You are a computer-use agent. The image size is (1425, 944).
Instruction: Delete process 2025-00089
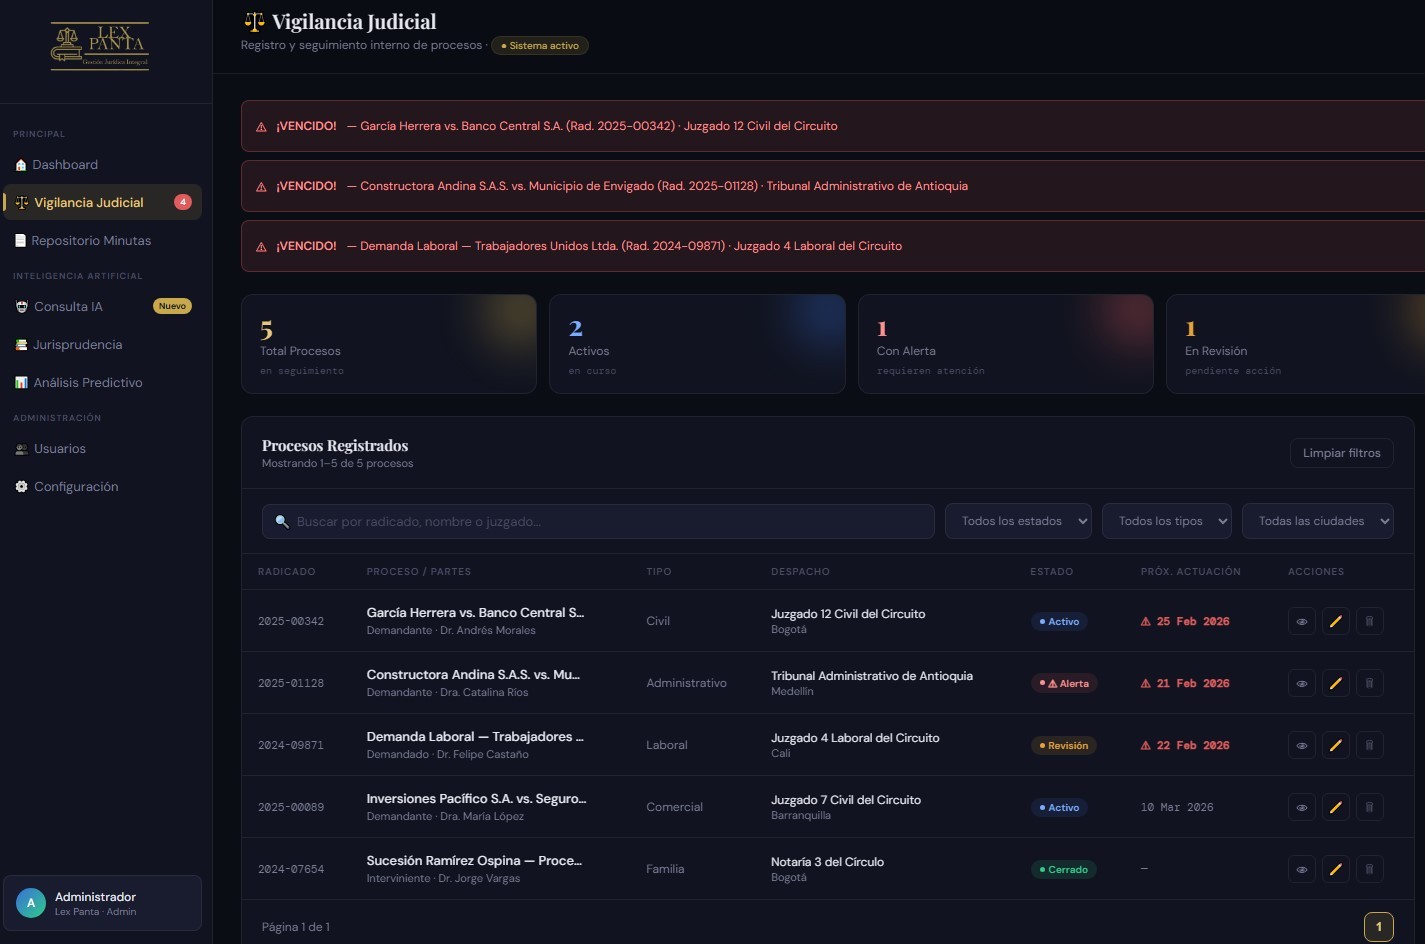coord(1369,807)
